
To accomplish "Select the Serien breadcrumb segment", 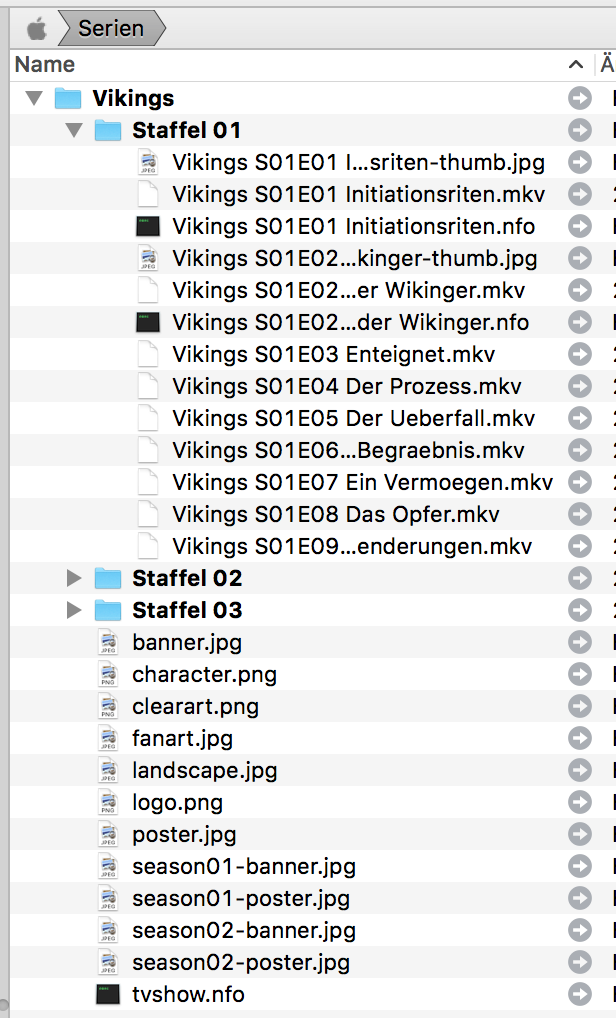I will click(x=111, y=29).
